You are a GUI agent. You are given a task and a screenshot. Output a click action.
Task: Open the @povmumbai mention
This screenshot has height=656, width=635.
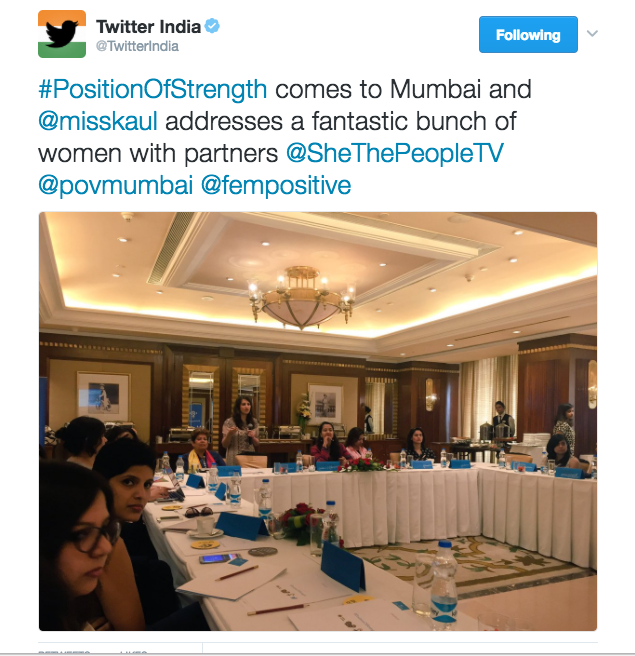pos(115,185)
